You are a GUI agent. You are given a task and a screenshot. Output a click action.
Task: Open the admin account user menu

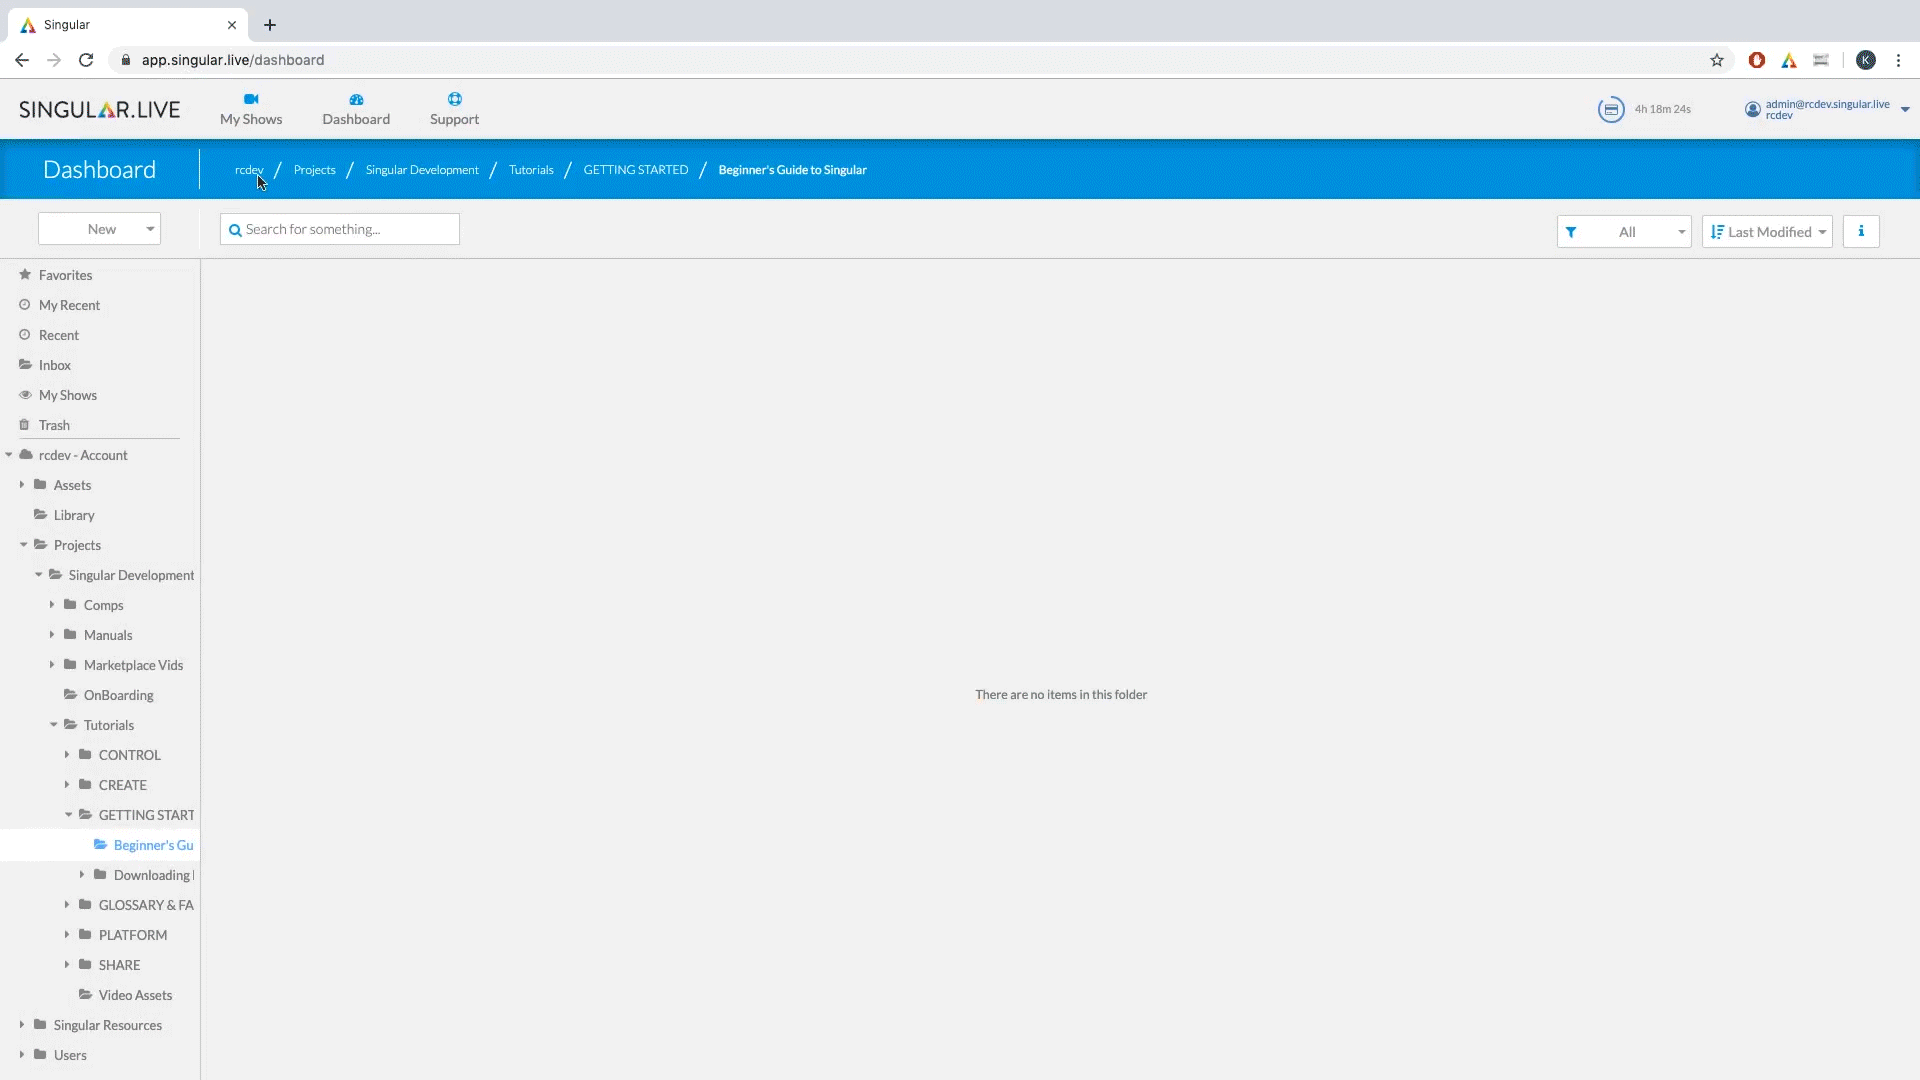[1827, 109]
